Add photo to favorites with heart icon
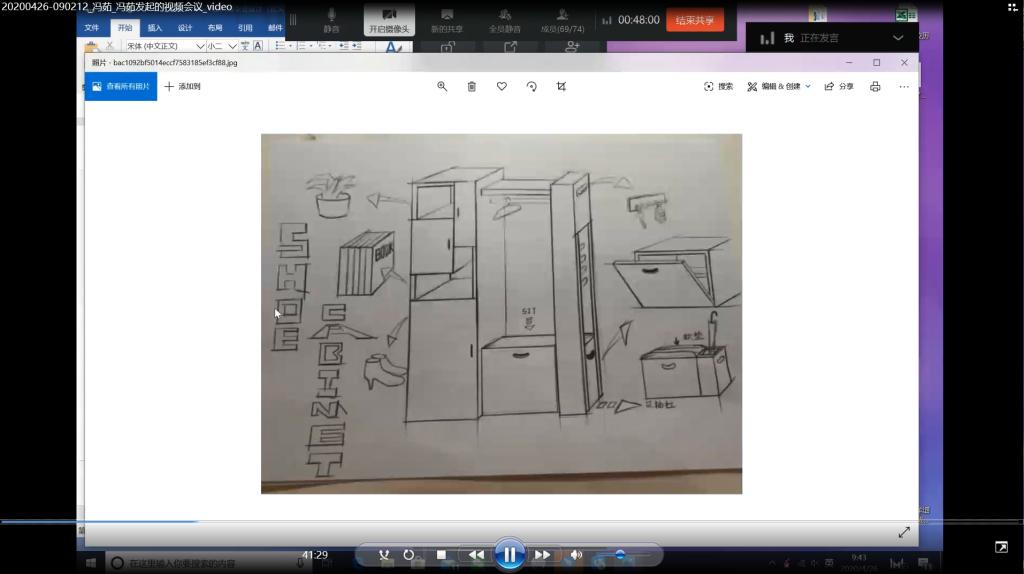1024x574 pixels. click(502, 87)
